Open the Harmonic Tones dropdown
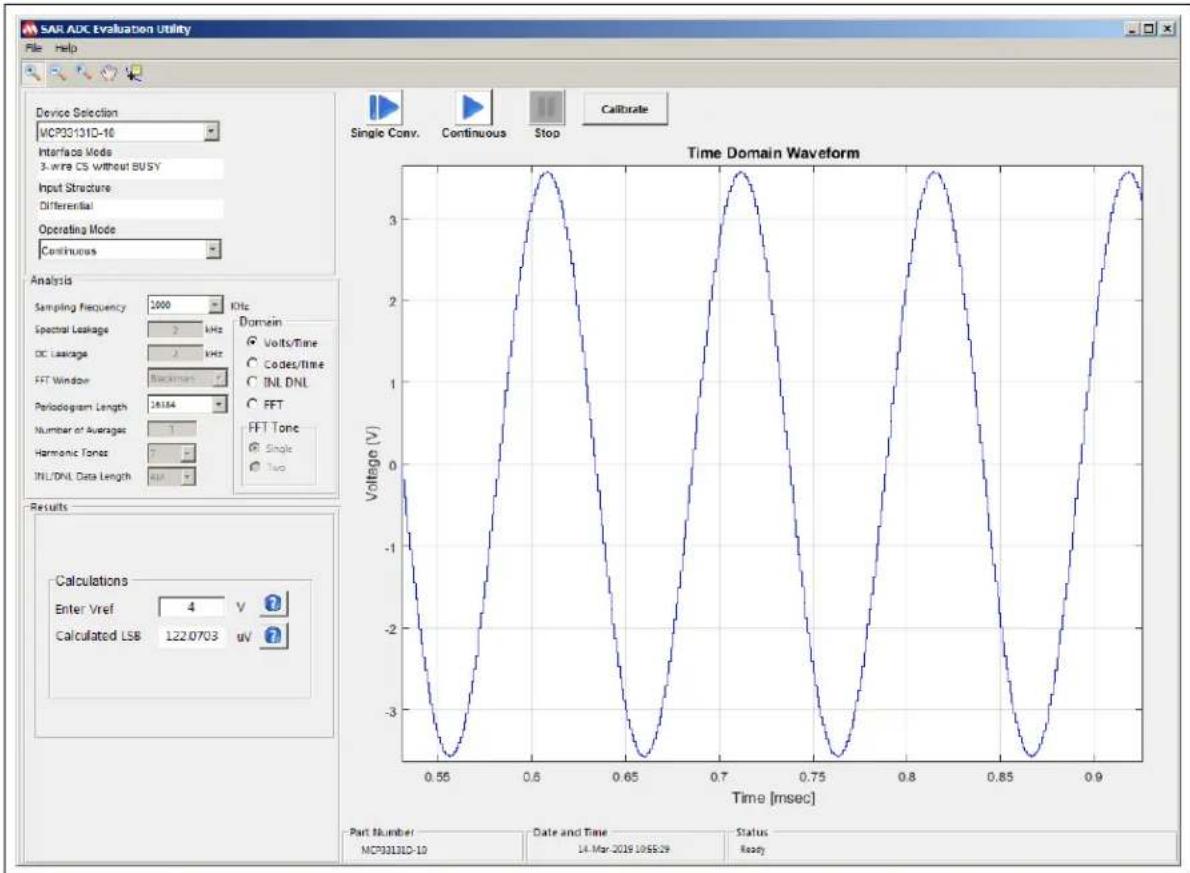This screenshot has height=873, width=1190. click(x=187, y=454)
